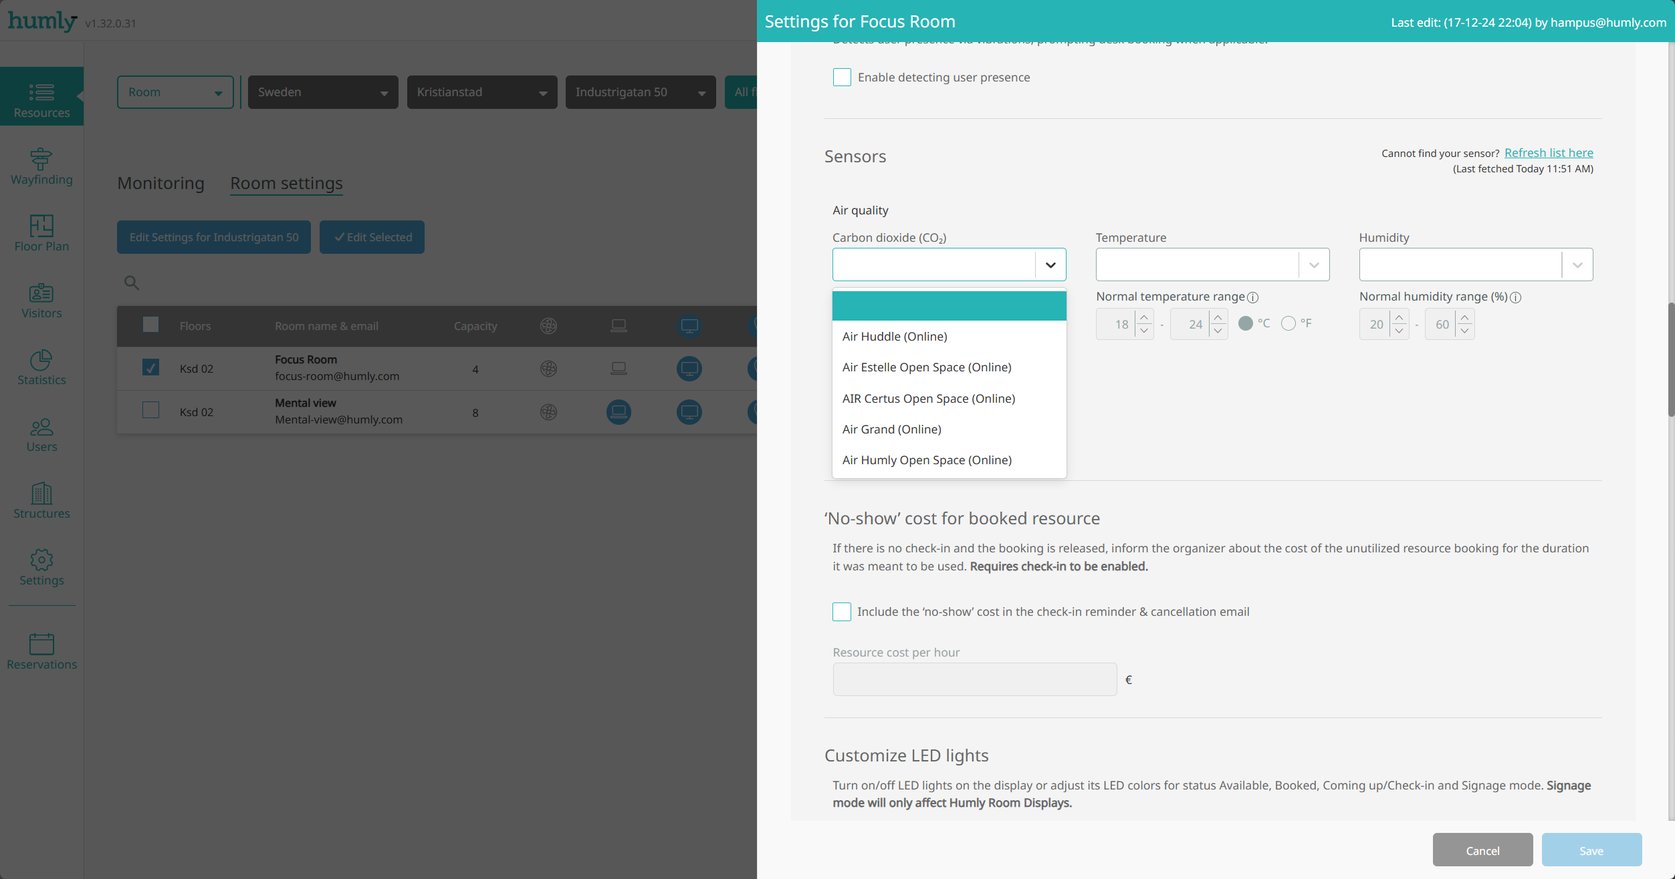The image size is (1675, 879).
Task: Click the info icon beside Normal temperature range
Action: pyautogui.click(x=1253, y=297)
